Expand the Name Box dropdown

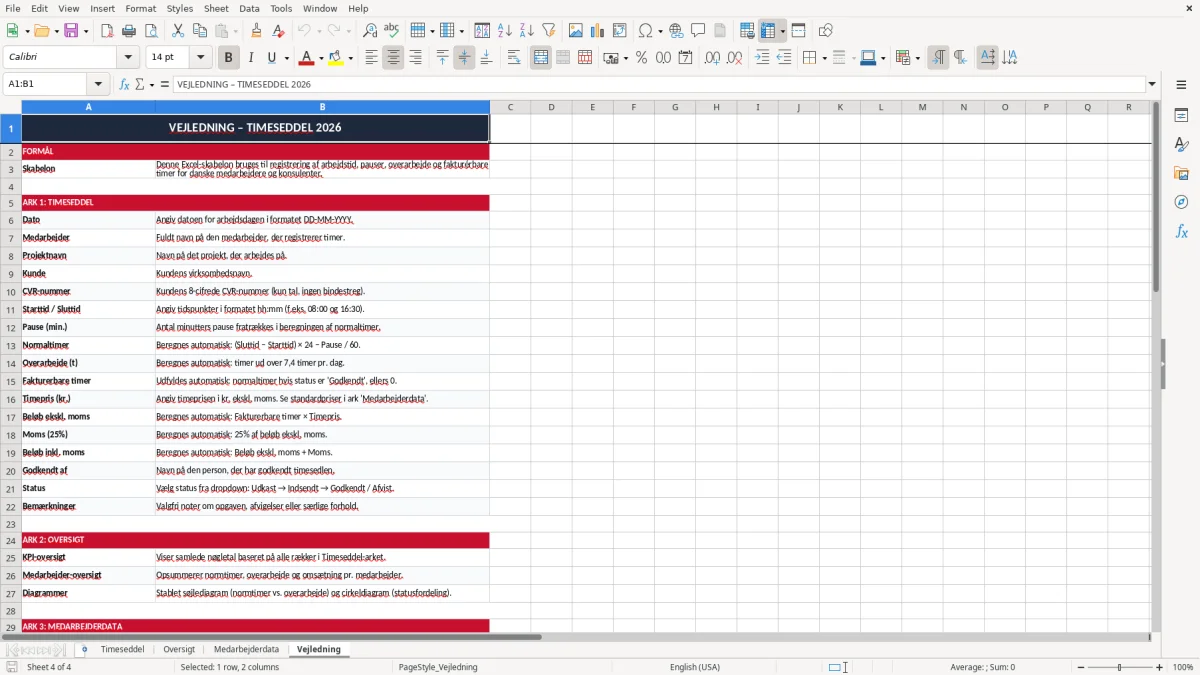[98, 85]
